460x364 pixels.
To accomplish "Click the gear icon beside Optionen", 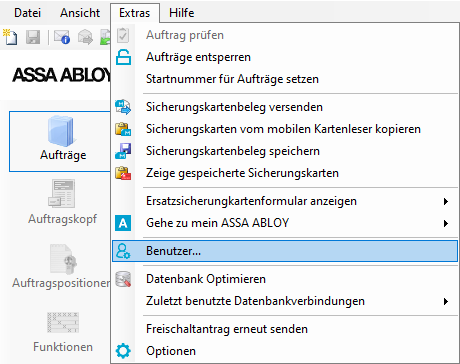I will tap(123, 351).
